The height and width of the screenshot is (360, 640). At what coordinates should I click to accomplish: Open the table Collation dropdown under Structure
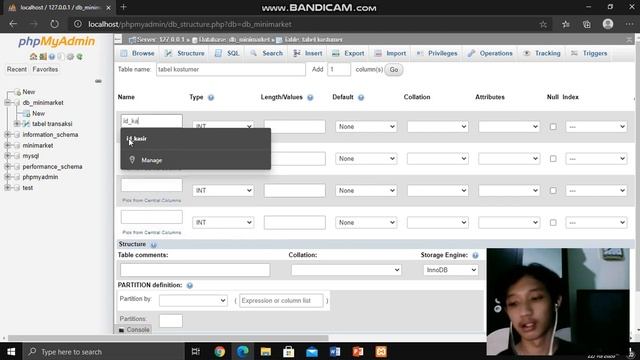coord(346,270)
